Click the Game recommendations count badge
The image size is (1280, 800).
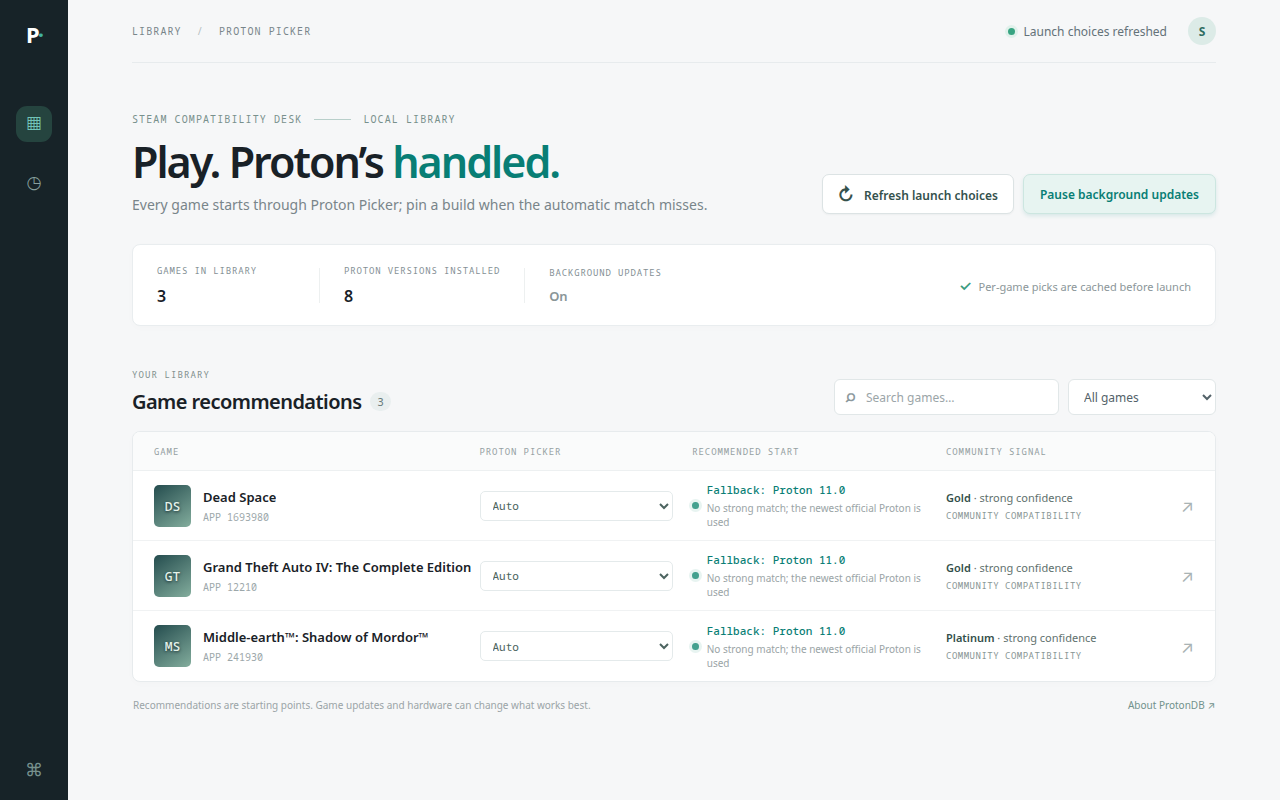tap(380, 402)
